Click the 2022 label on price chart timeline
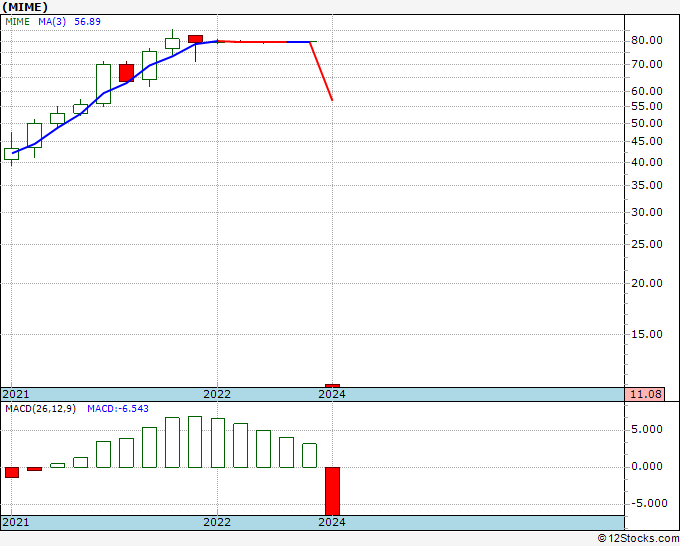 coord(217,394)
